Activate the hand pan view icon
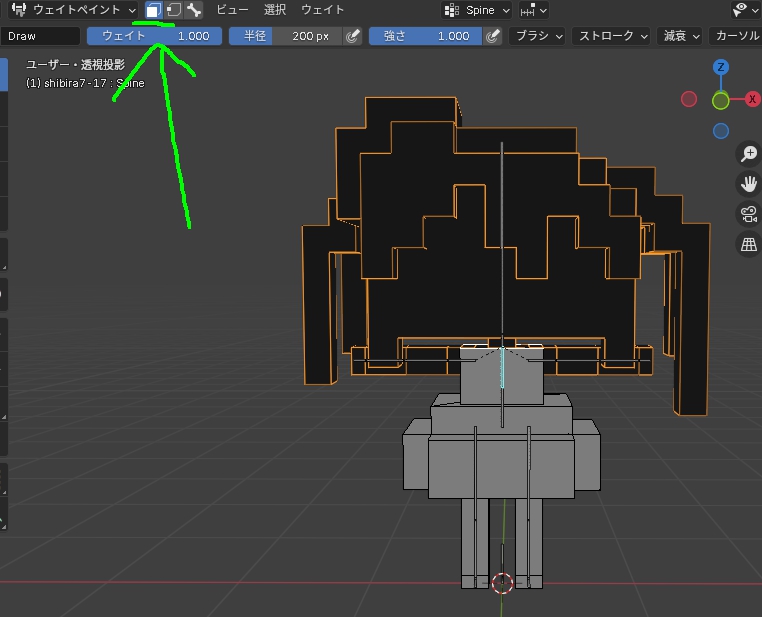This screenshot has width=762, height=617. click(749, 184)
